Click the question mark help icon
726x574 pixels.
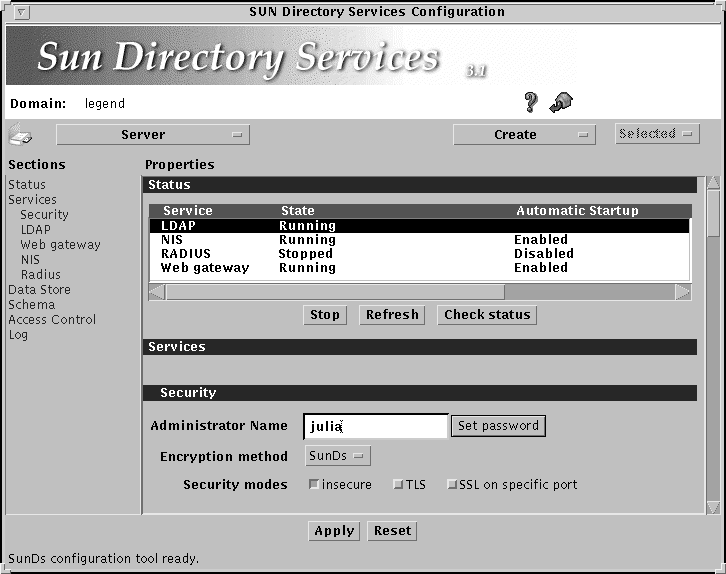(531, 102)
